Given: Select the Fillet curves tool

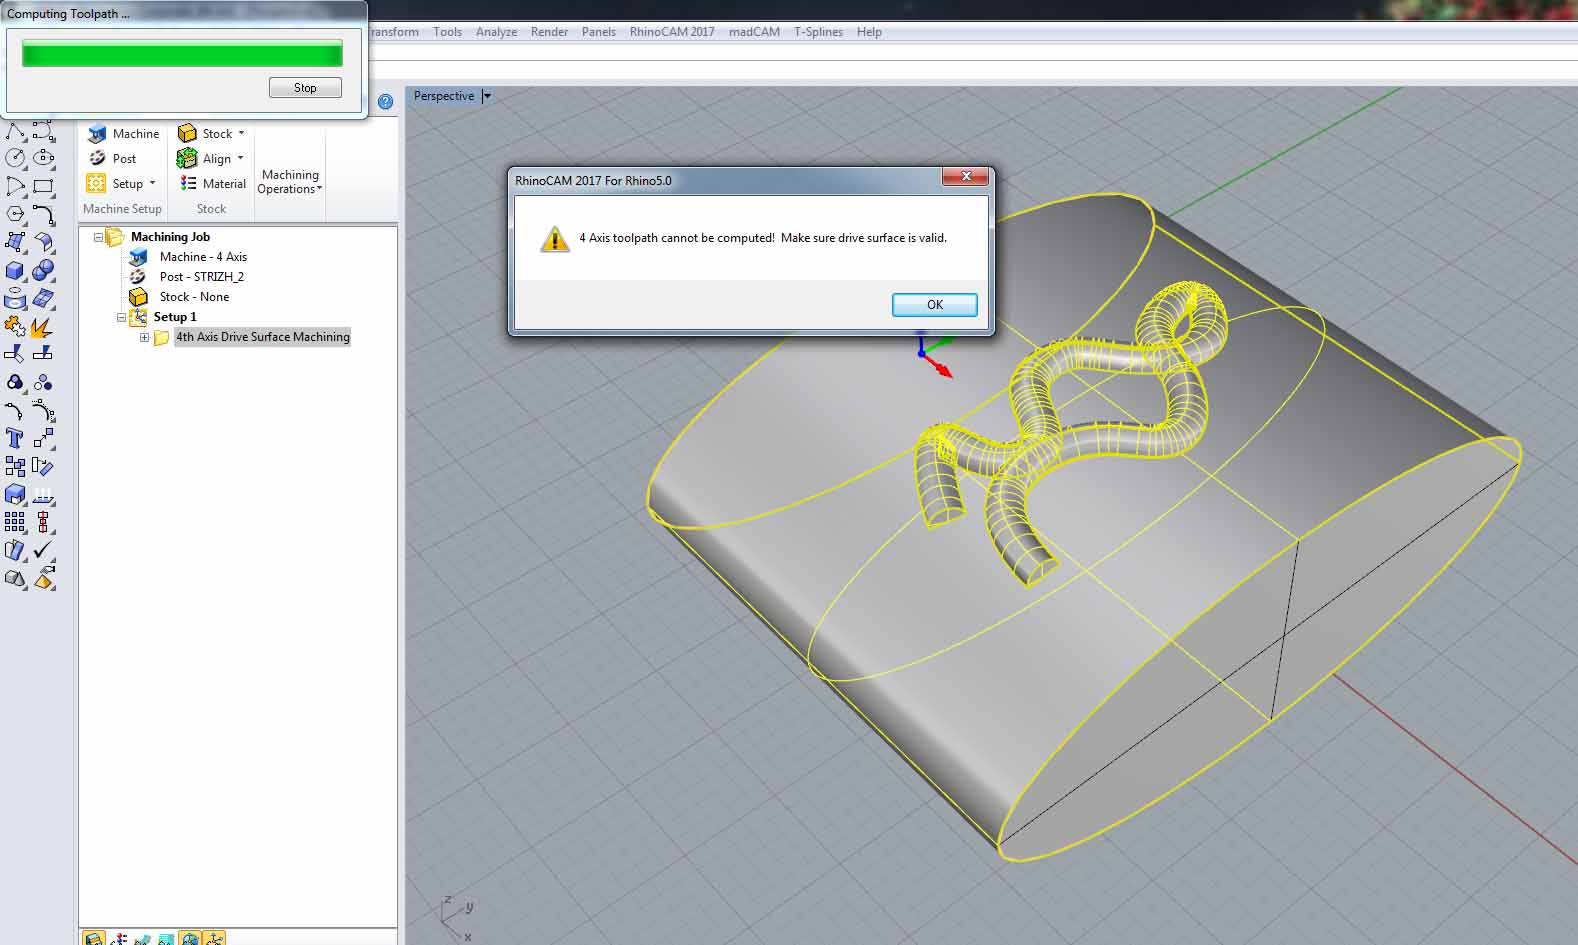Looking at the screenshot, I should click(x=43, y=214).
